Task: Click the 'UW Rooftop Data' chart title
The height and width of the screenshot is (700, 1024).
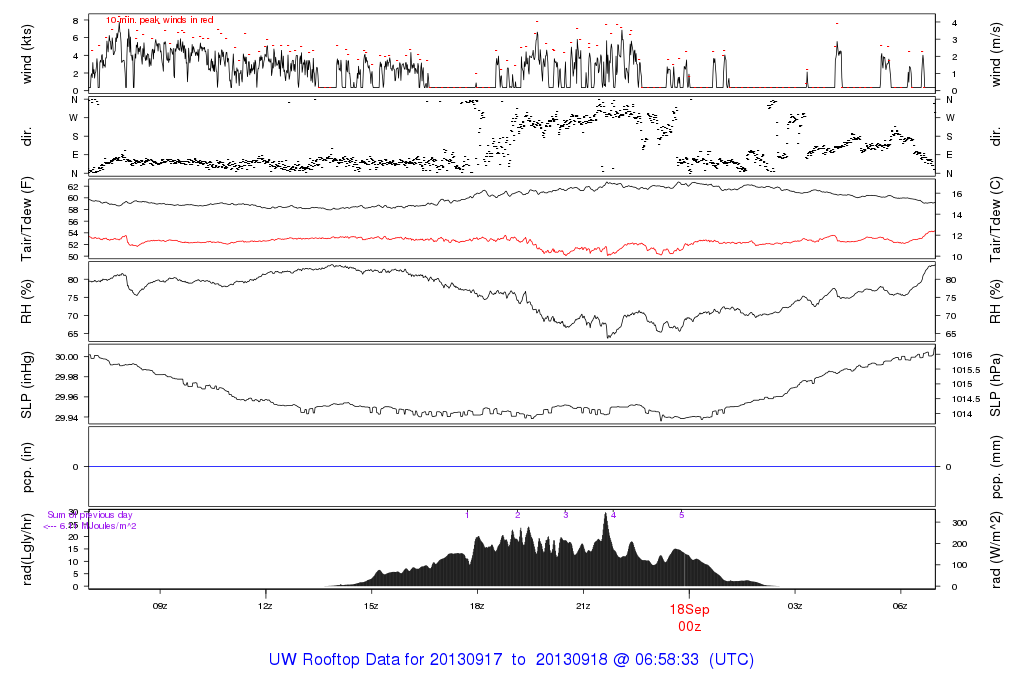Action: coord(511,660)
